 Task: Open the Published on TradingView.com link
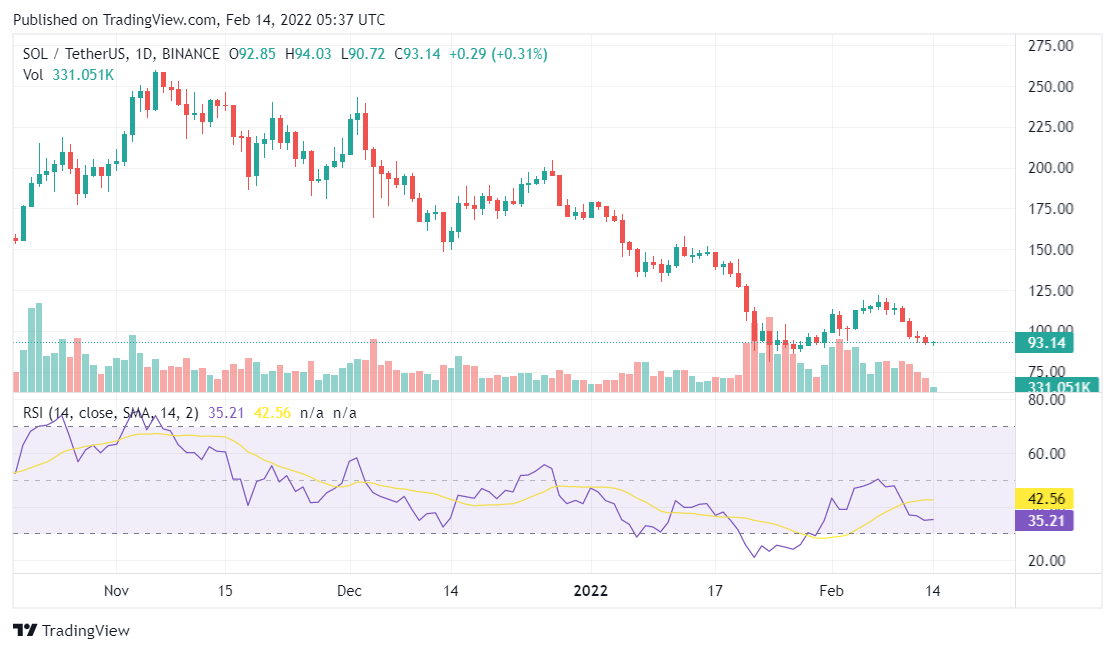tap(198, 20)
